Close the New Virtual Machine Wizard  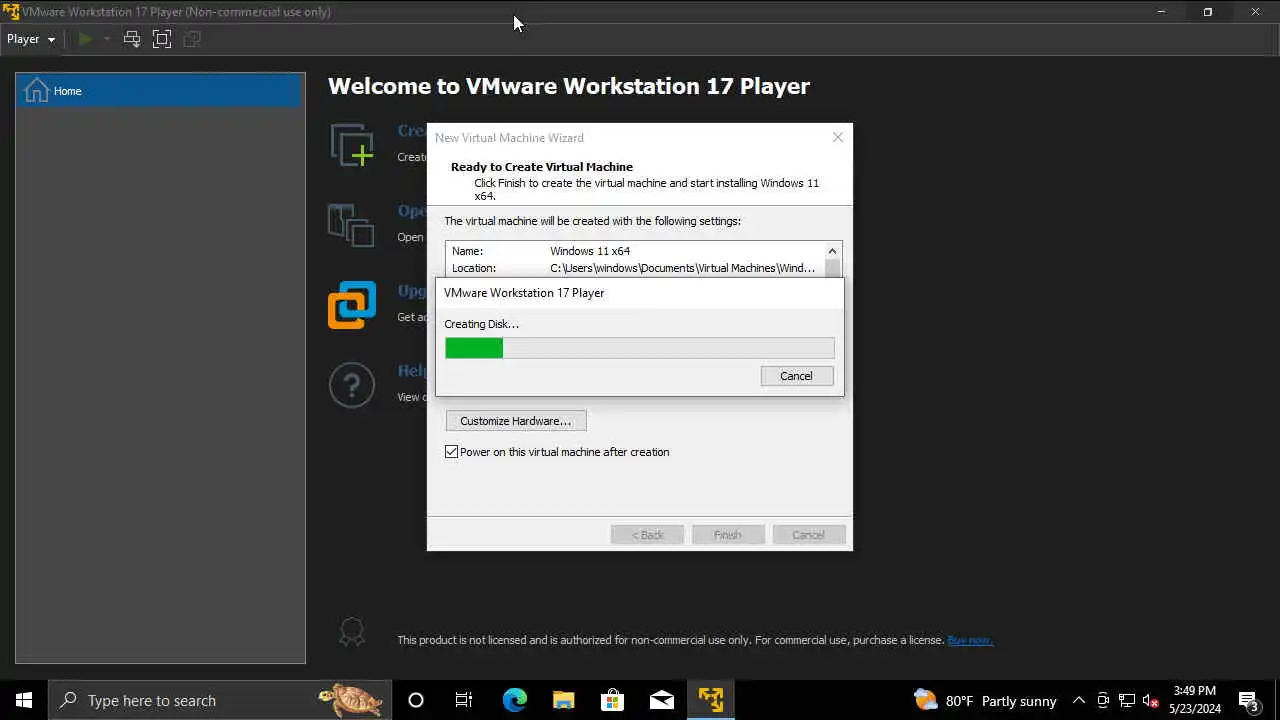tap(838, 138)
